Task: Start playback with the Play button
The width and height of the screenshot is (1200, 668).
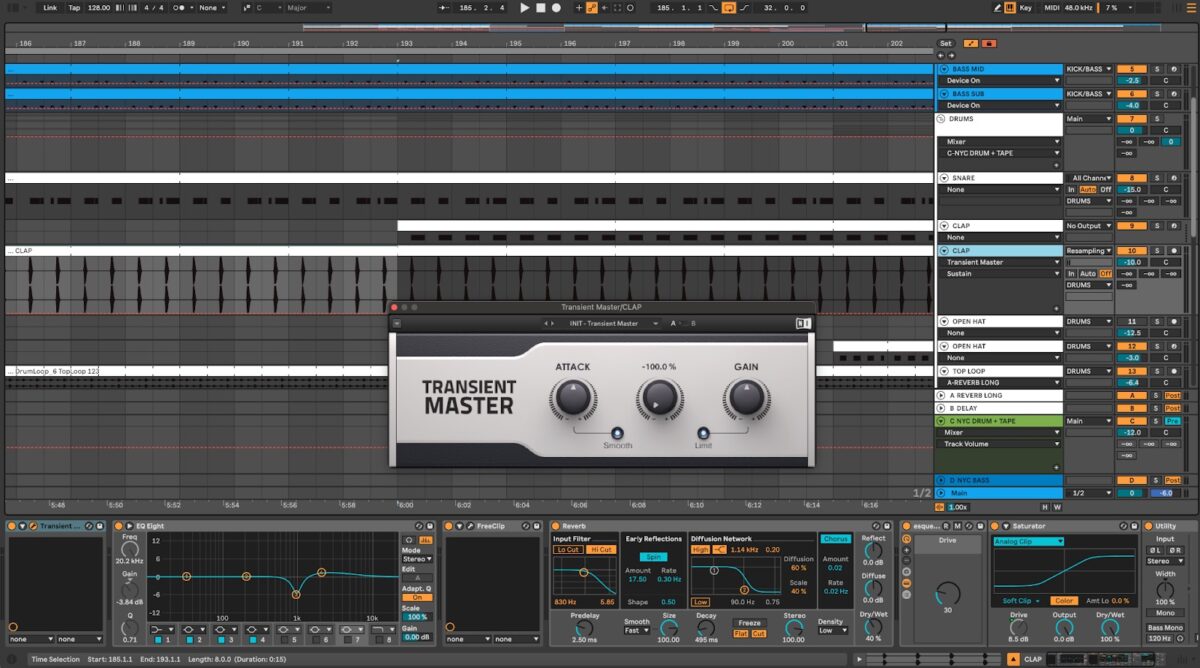Action: [525, 7]
